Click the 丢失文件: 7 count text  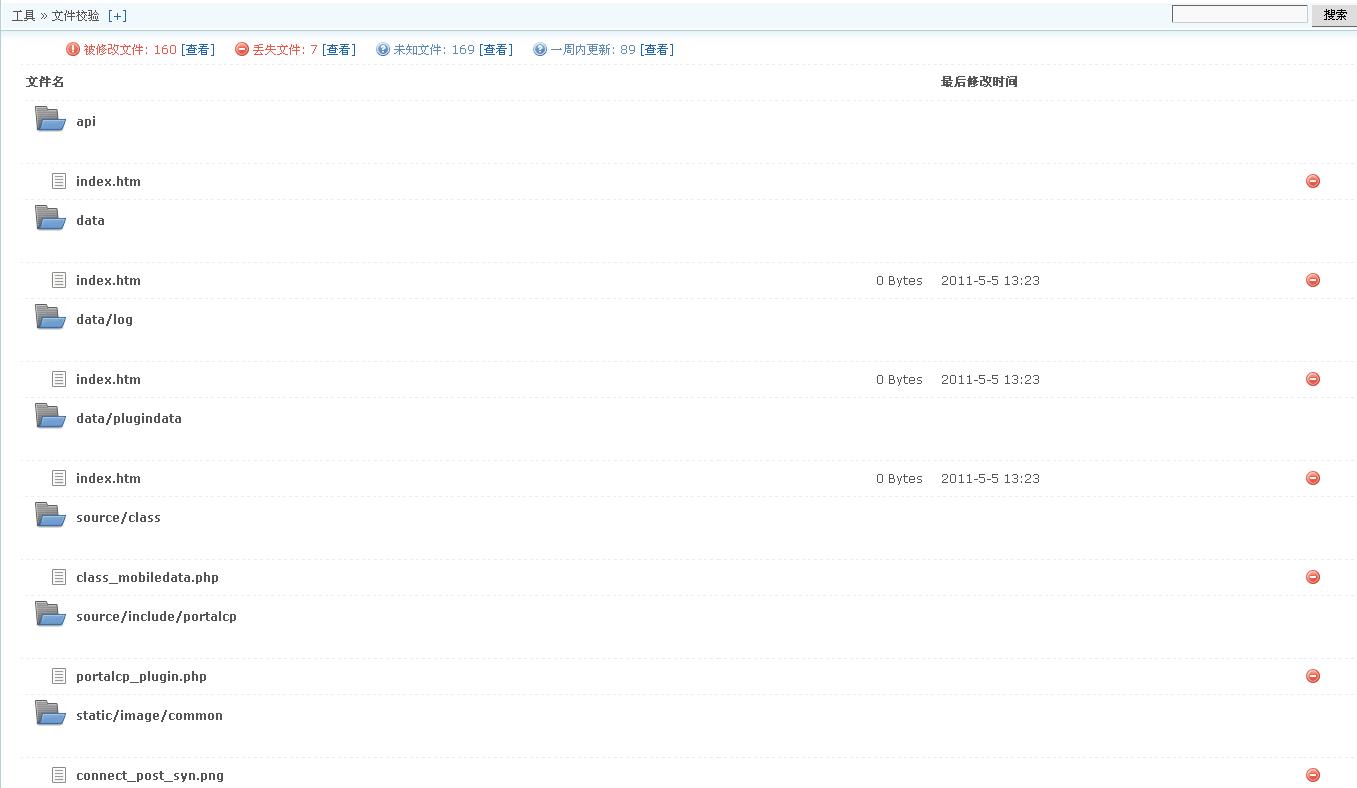(x=285, y=49)
